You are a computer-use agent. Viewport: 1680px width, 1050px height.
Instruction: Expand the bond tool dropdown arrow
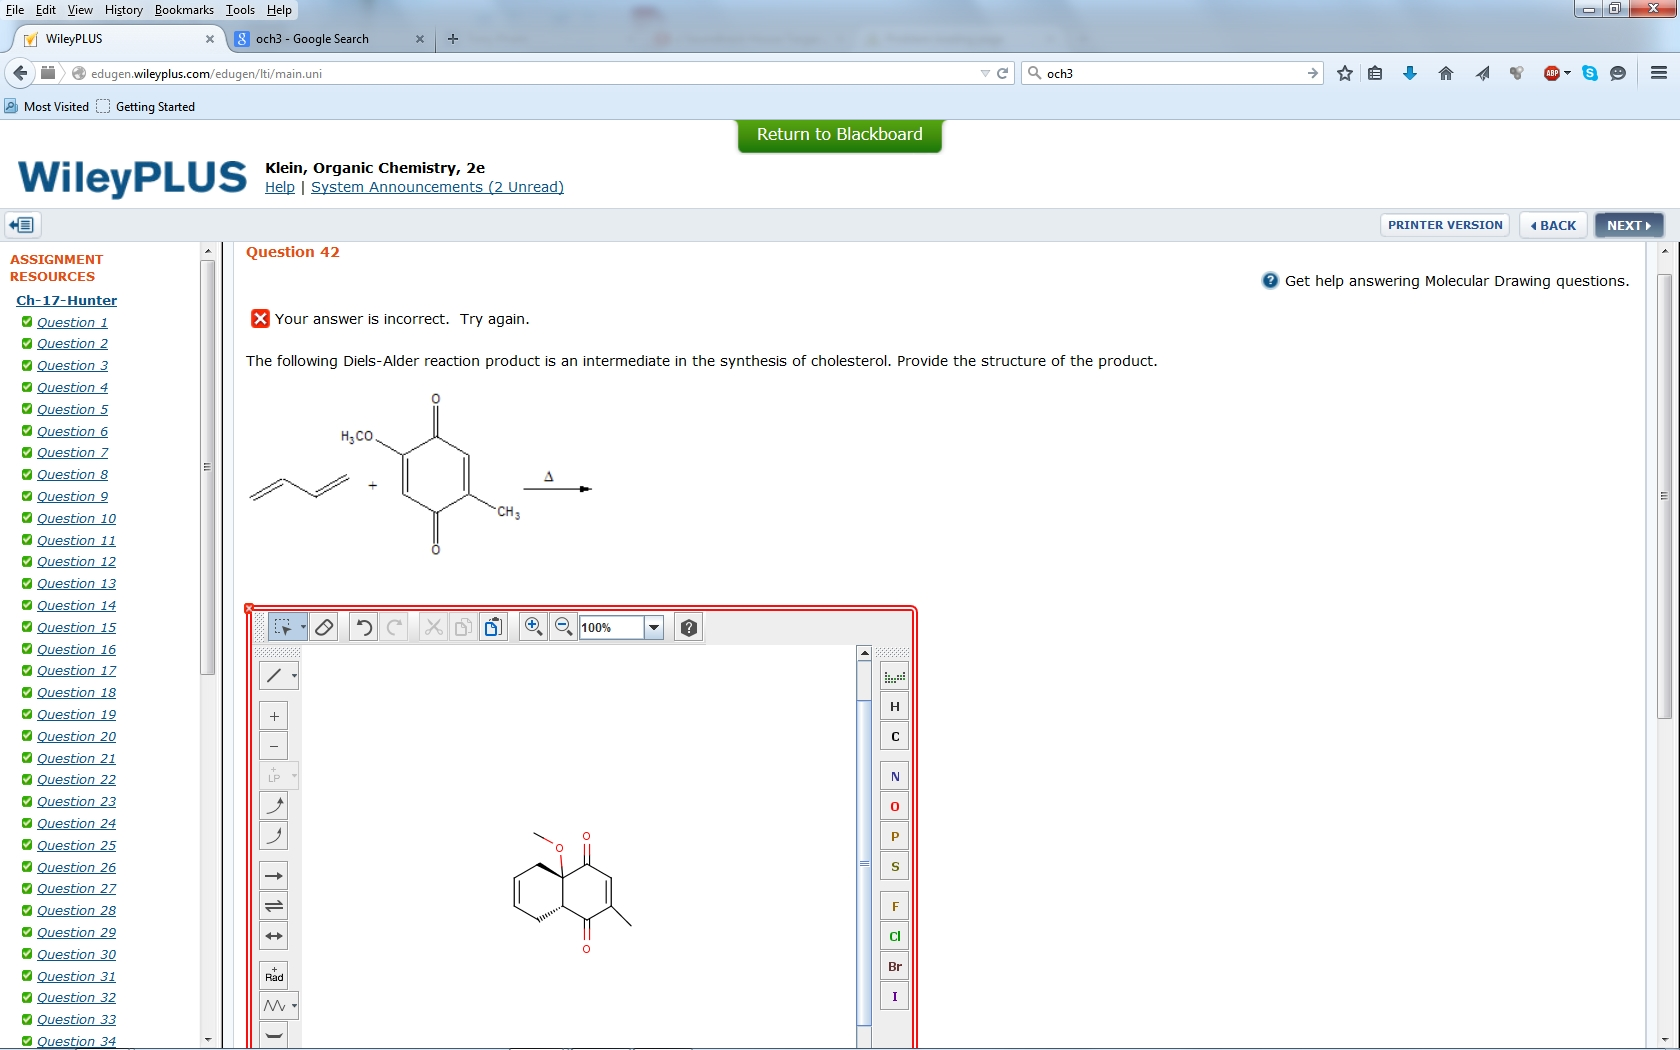[x=294, y=676]
